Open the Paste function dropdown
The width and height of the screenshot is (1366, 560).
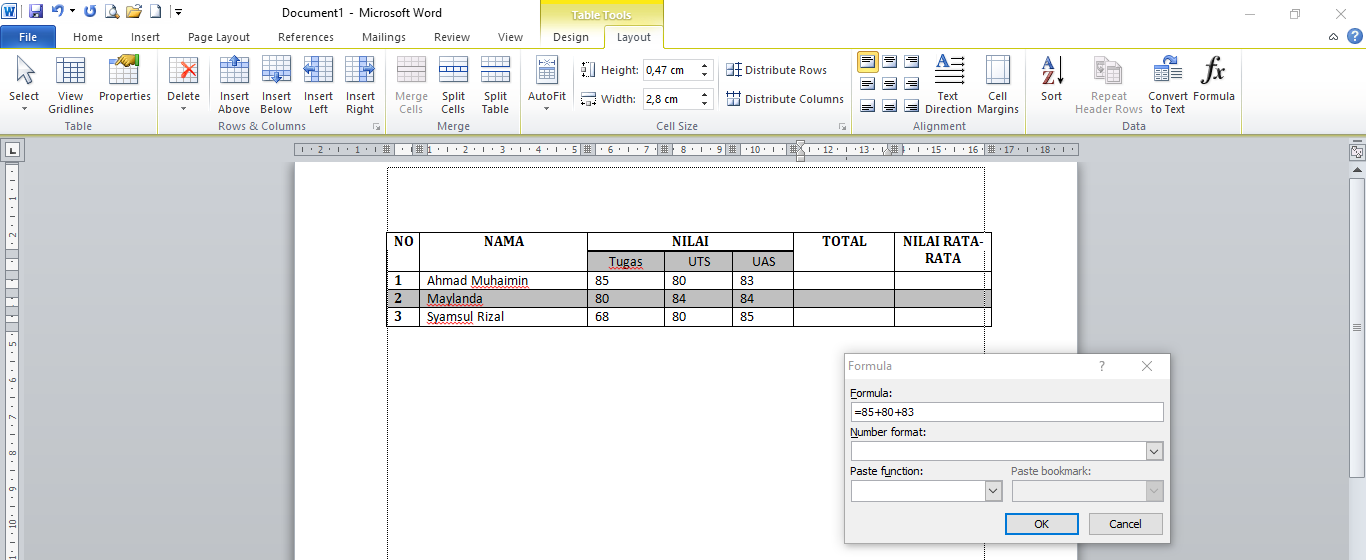coord(993,491)
